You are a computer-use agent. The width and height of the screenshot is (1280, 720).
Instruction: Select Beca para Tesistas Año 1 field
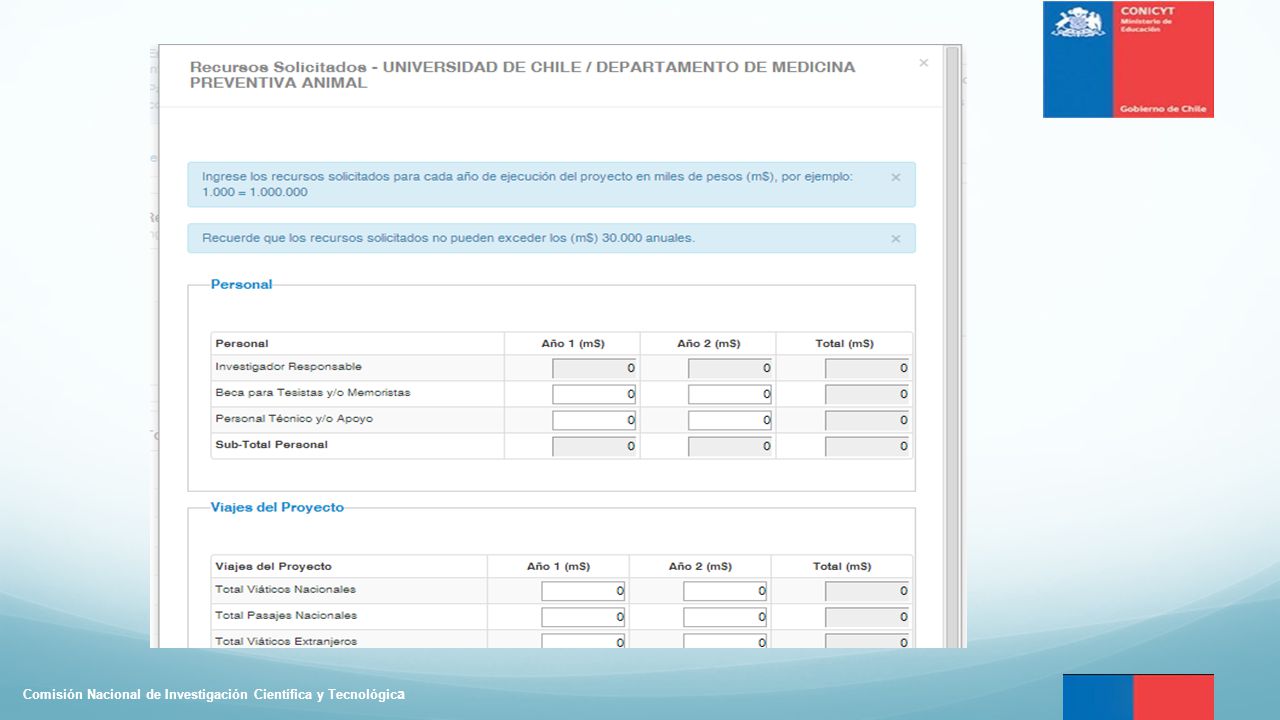[594, 394]
